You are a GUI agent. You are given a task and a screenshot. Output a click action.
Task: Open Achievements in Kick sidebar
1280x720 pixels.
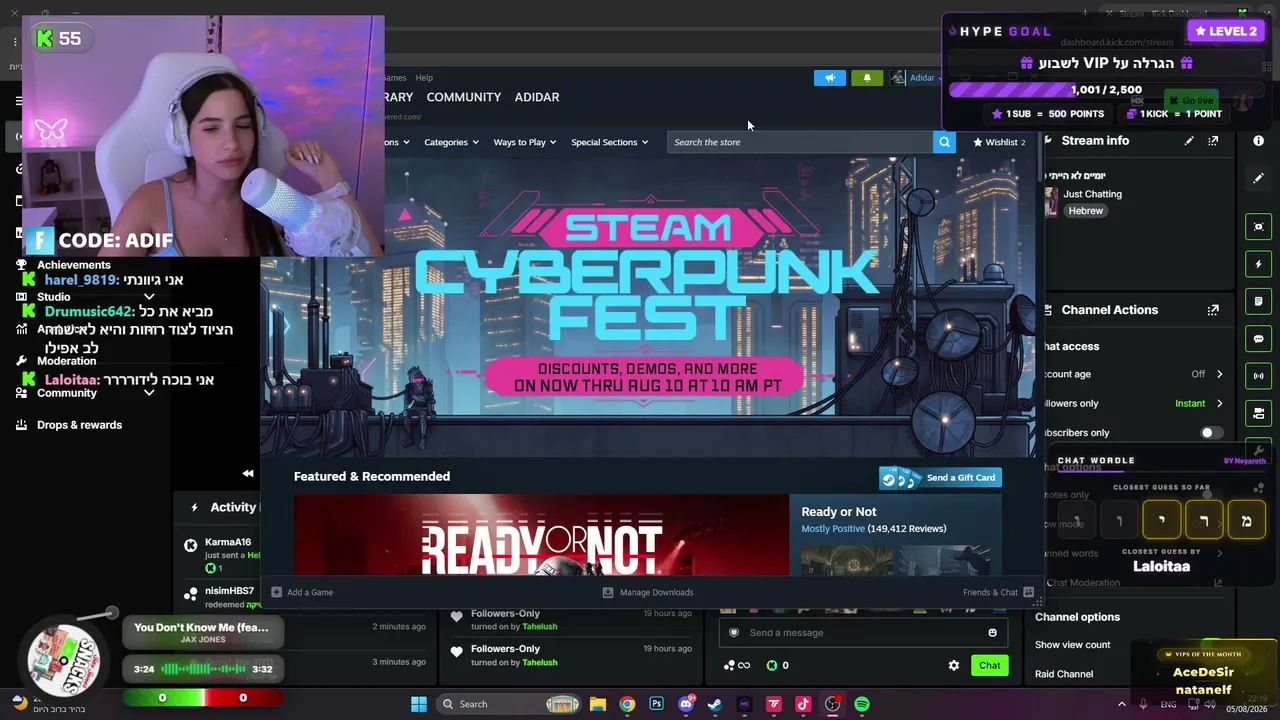tap(74, 265)
